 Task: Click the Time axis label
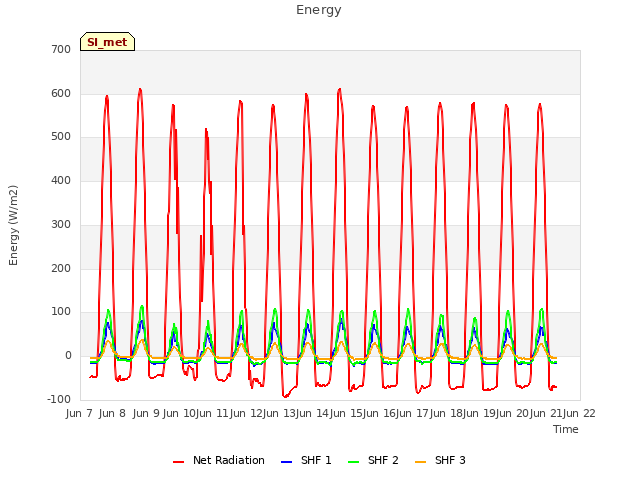point(566,429)
